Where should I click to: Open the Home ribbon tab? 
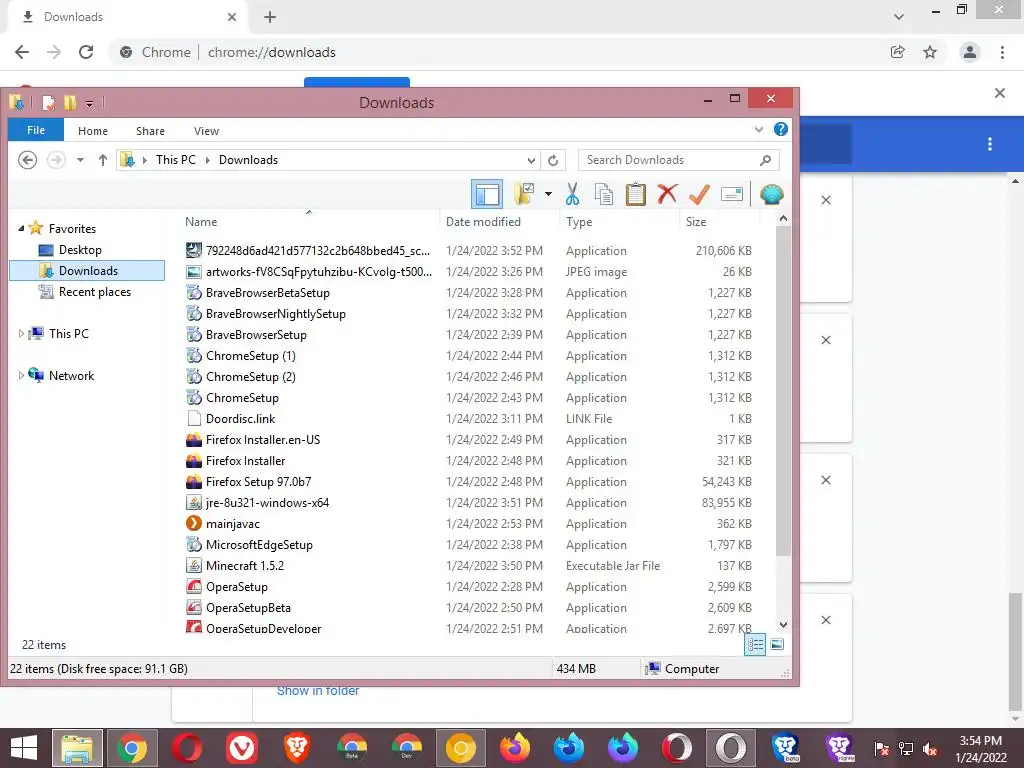click(x=93, y=131)
